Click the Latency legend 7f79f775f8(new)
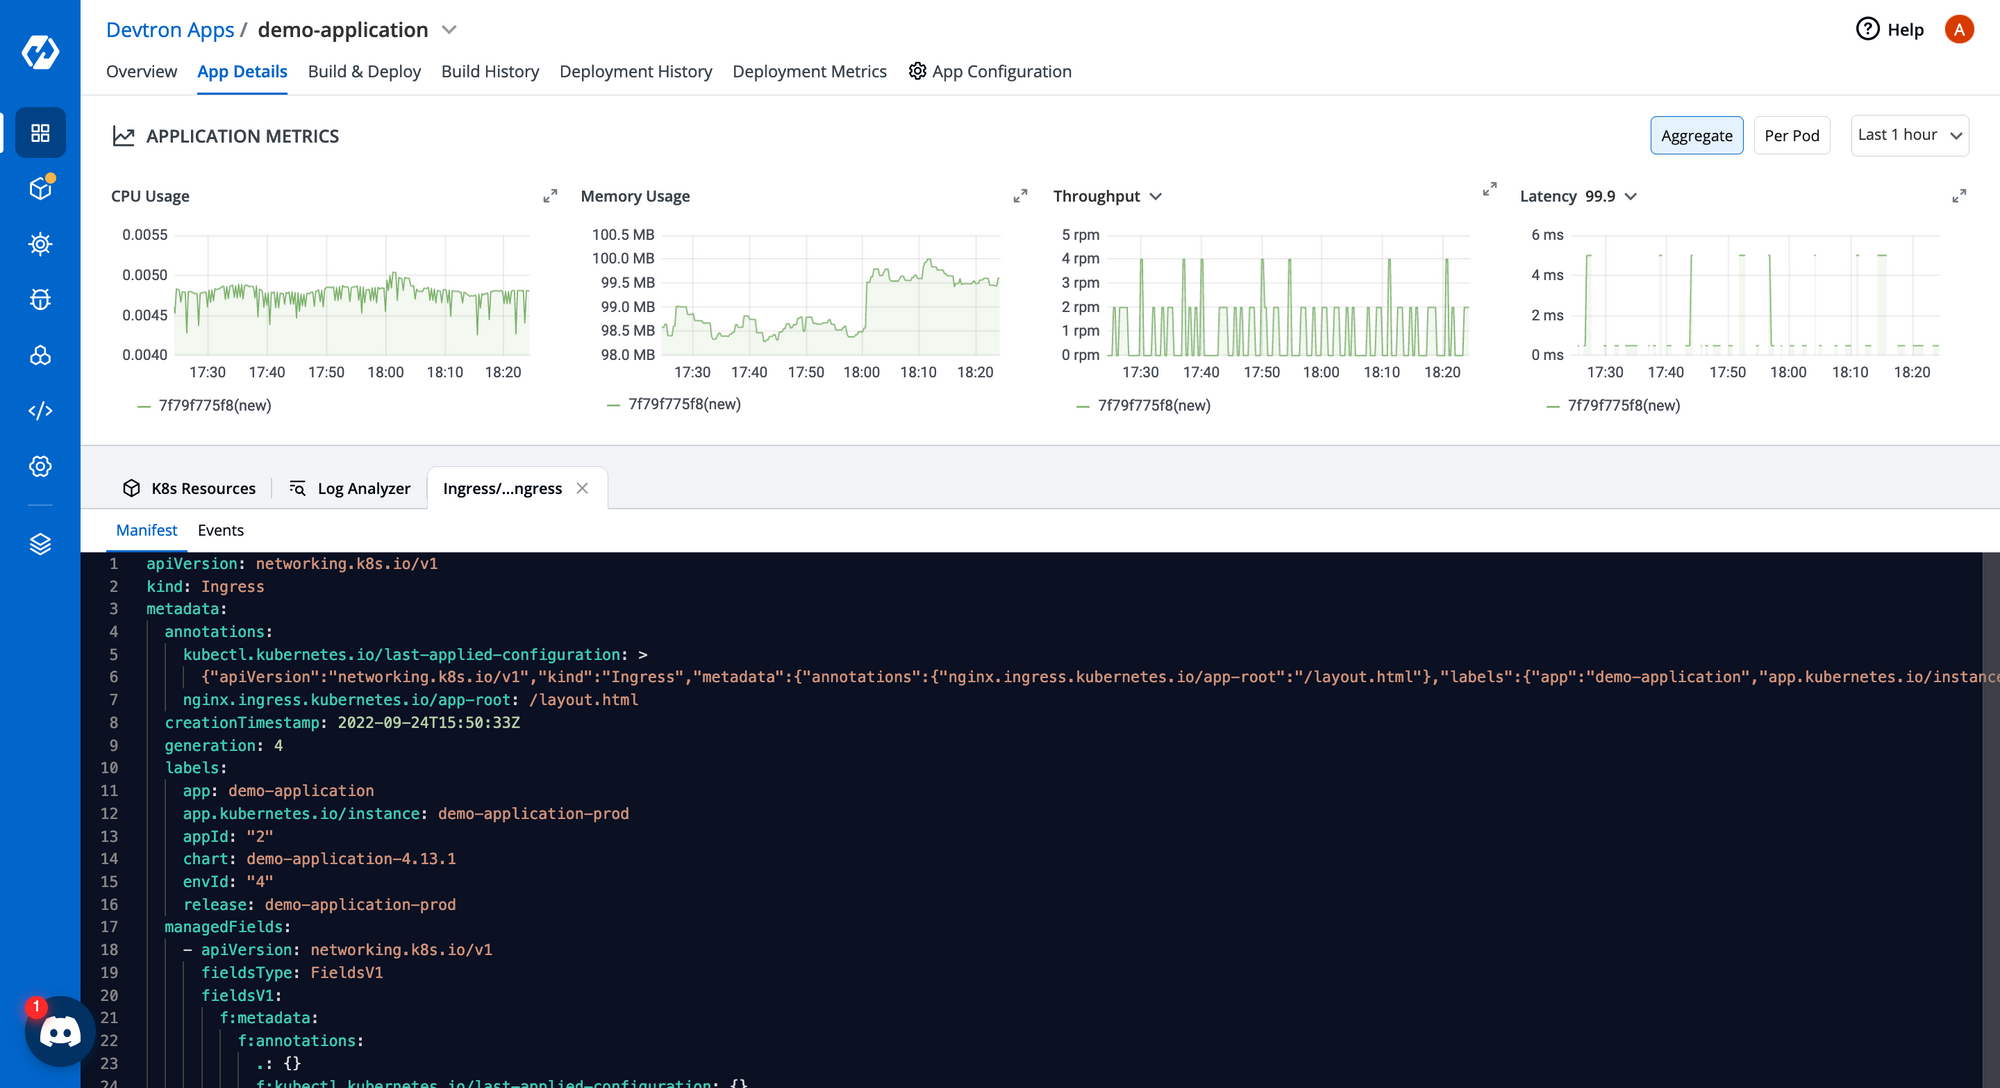This screenshot has height=1088, width=2000. click(1614, 405)
